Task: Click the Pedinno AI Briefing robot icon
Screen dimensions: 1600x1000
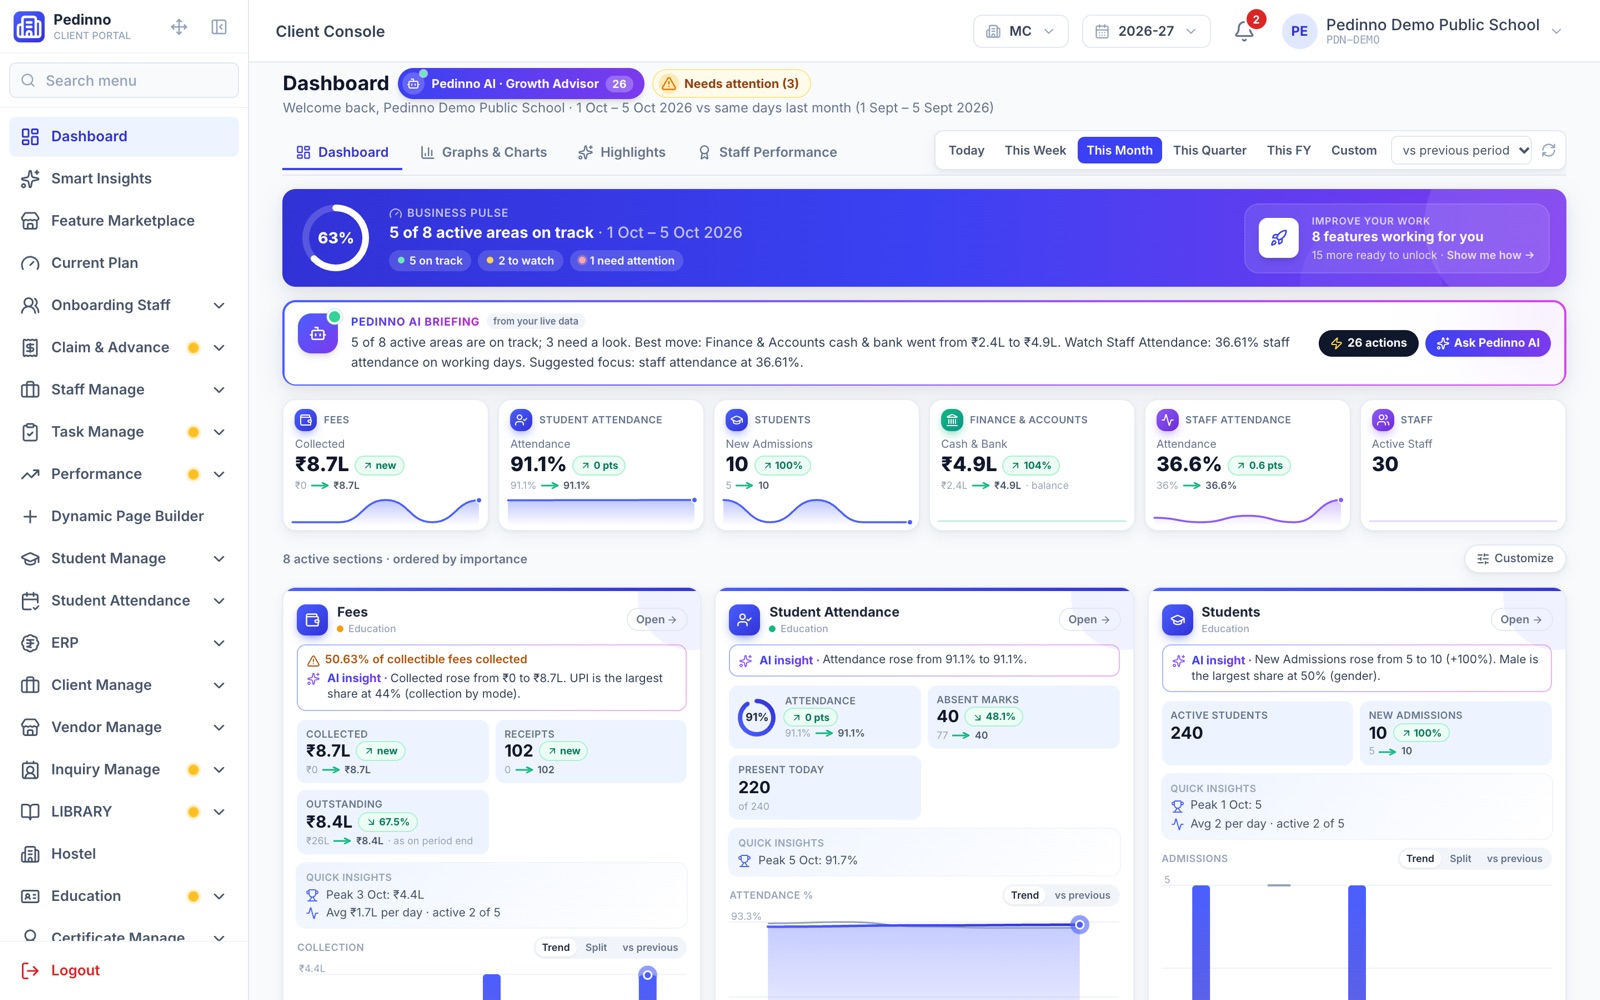Action: [x=318, y=334]
